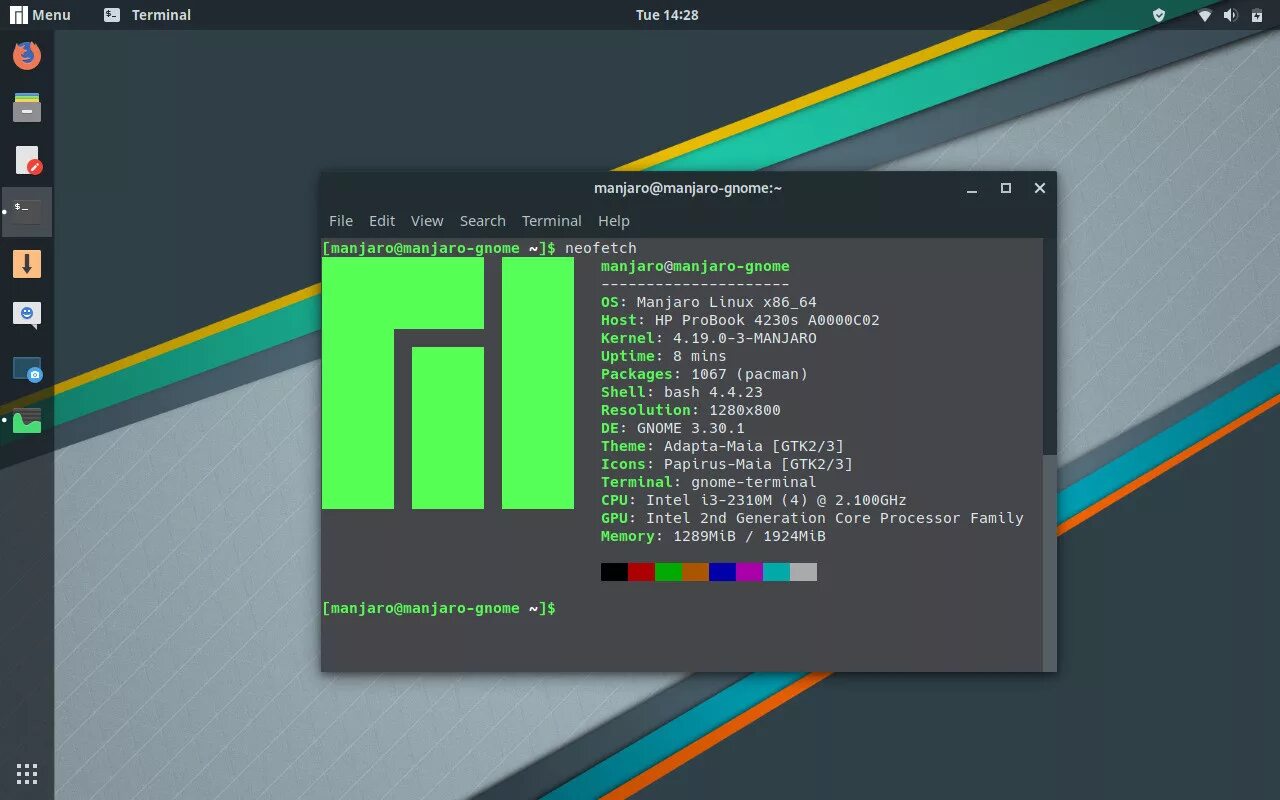
Task: Click the 'Host: HP ProBook 4230s' line
Action: pos(740,320)
